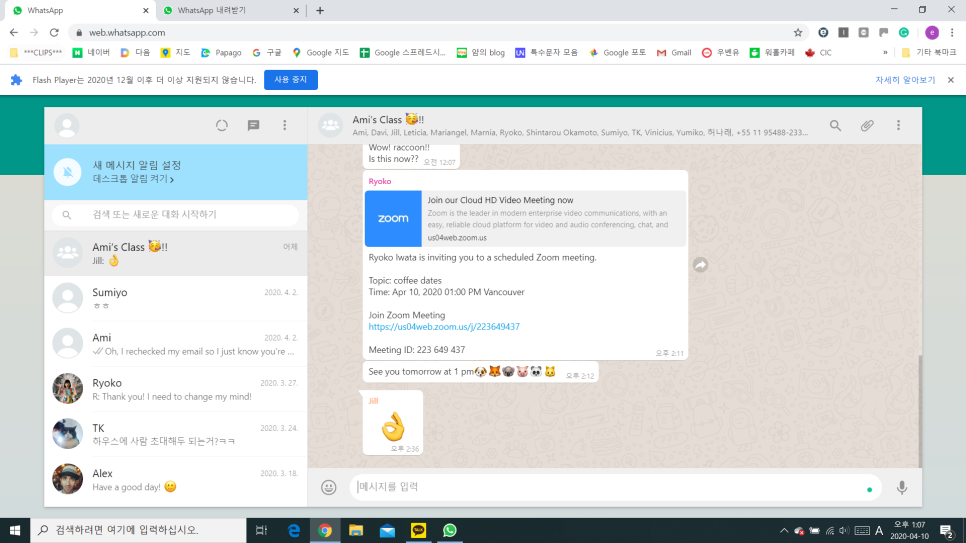This screenshot has width=966, height=543.
Task: Open the Ami's Class chat in list
Action: (x=176, y=253)
